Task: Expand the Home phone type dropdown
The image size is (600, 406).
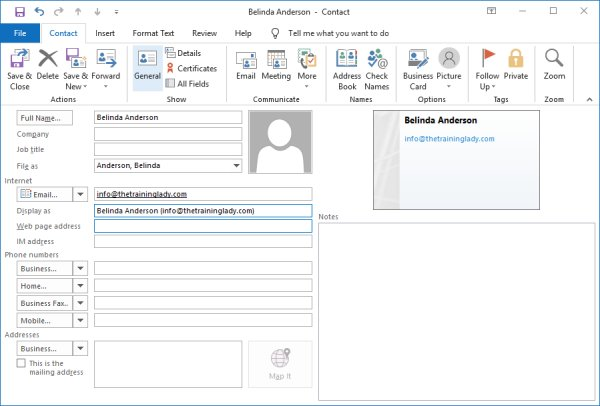Action: coord(80,286)
